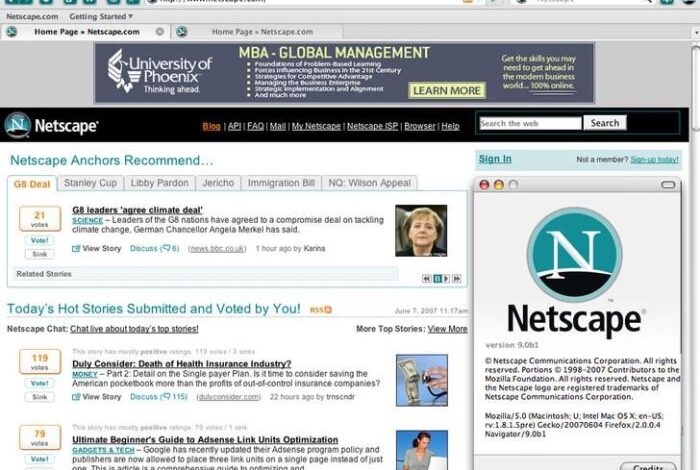Click submitter name Karina
700x470 pixels.
tap(314, 249)
